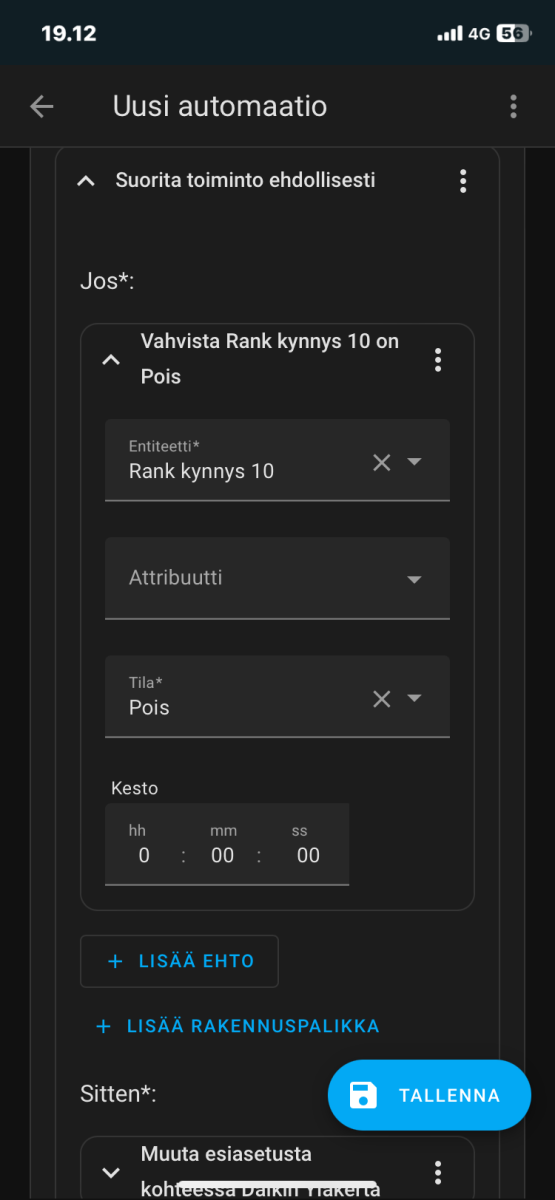Image resolution: width=555 pixels, height=1200 pixels.
Task: Open the top-right overflow menu
Action: coord(513,106)
